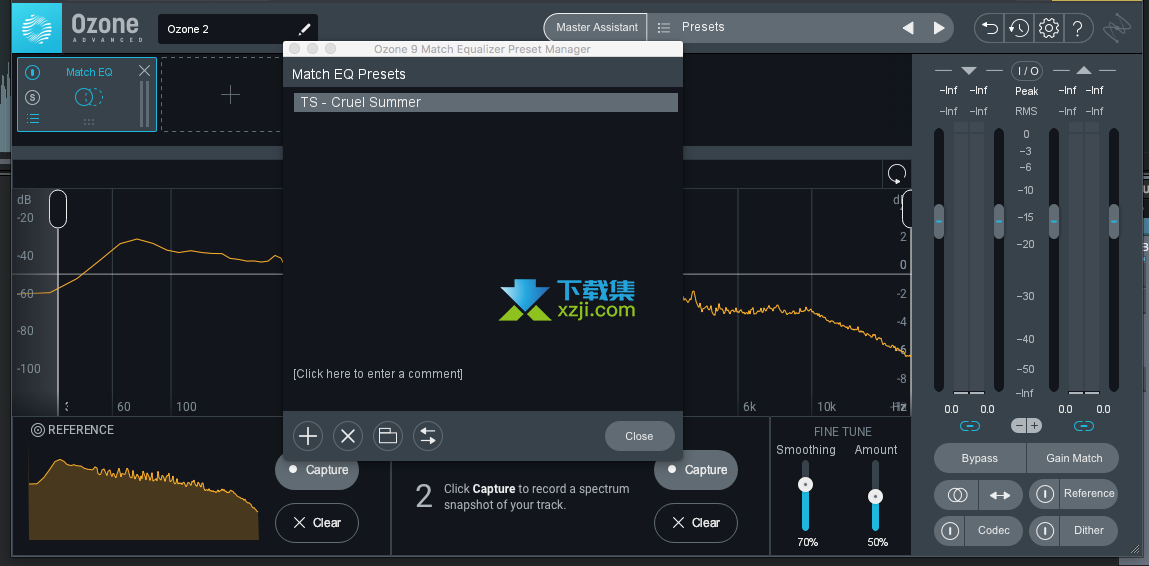Toggle the Reference power button
The image size is (1149, 566).
point(1045,495)
